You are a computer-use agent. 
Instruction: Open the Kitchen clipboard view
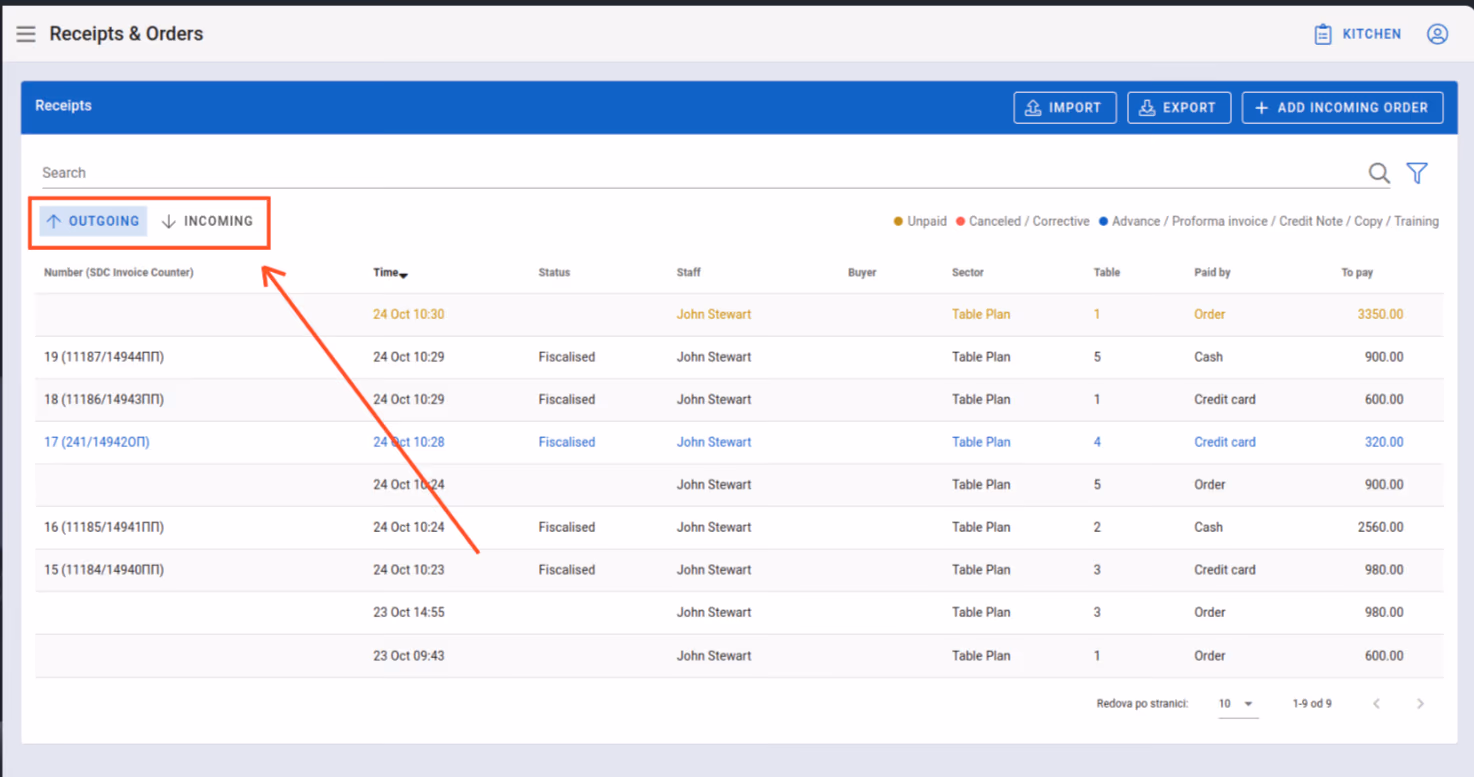point(1357,34)
